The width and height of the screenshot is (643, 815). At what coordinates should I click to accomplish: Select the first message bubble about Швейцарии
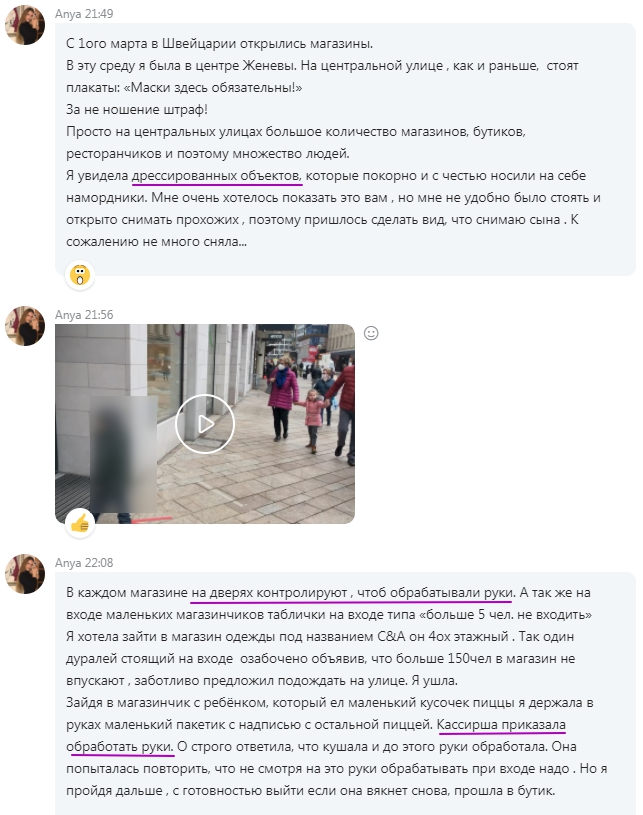345,149
